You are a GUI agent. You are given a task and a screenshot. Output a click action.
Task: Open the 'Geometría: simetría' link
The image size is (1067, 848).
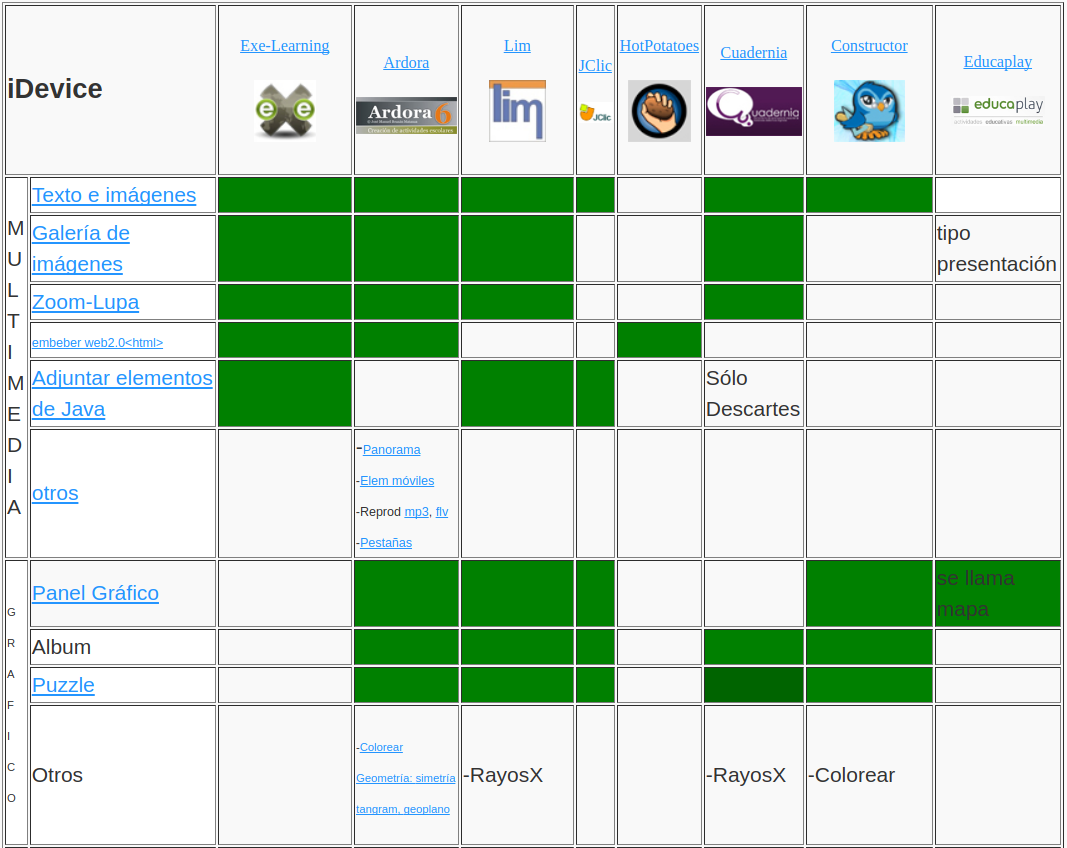click(x=406, y=778)
